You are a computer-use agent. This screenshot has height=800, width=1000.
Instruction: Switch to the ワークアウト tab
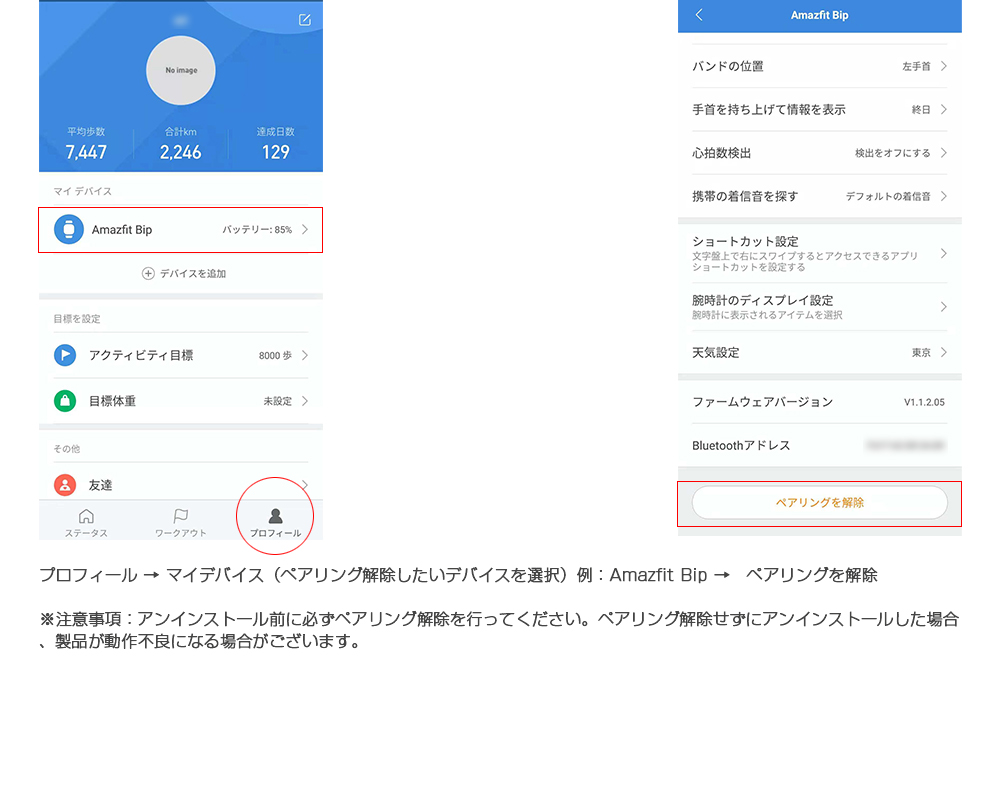pos(180,523)
